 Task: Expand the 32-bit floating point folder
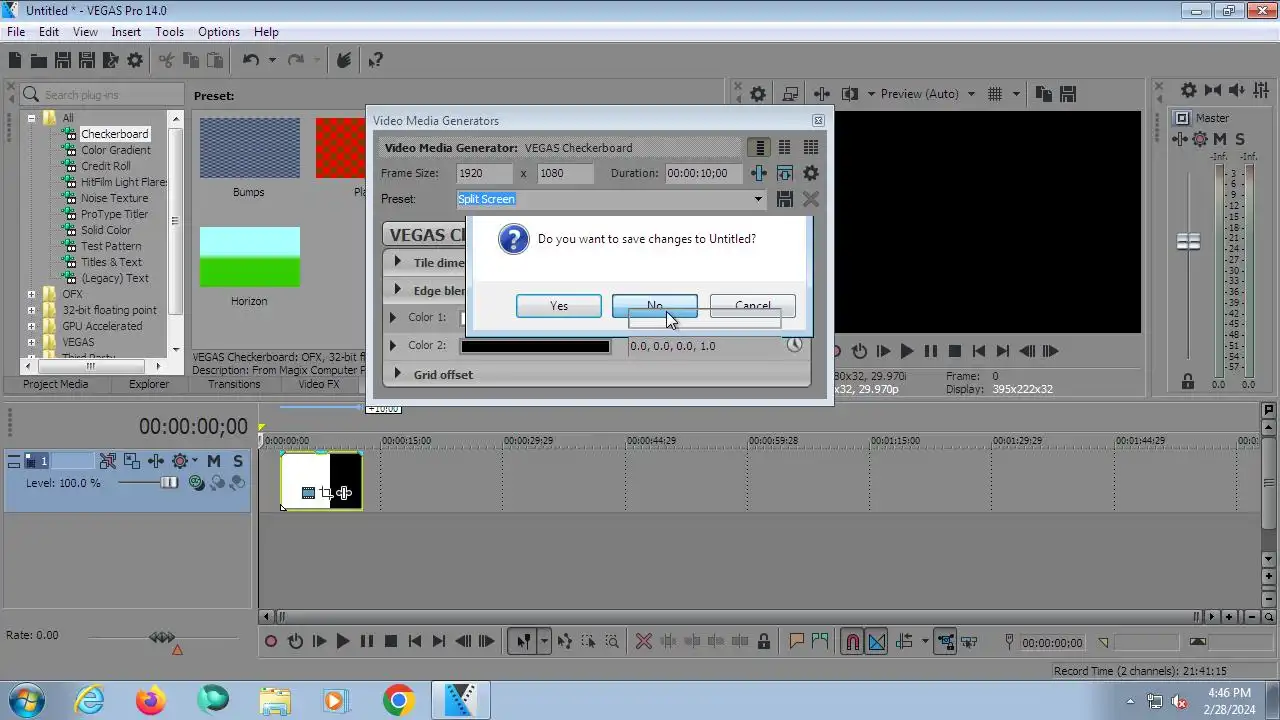coord(31,310)
